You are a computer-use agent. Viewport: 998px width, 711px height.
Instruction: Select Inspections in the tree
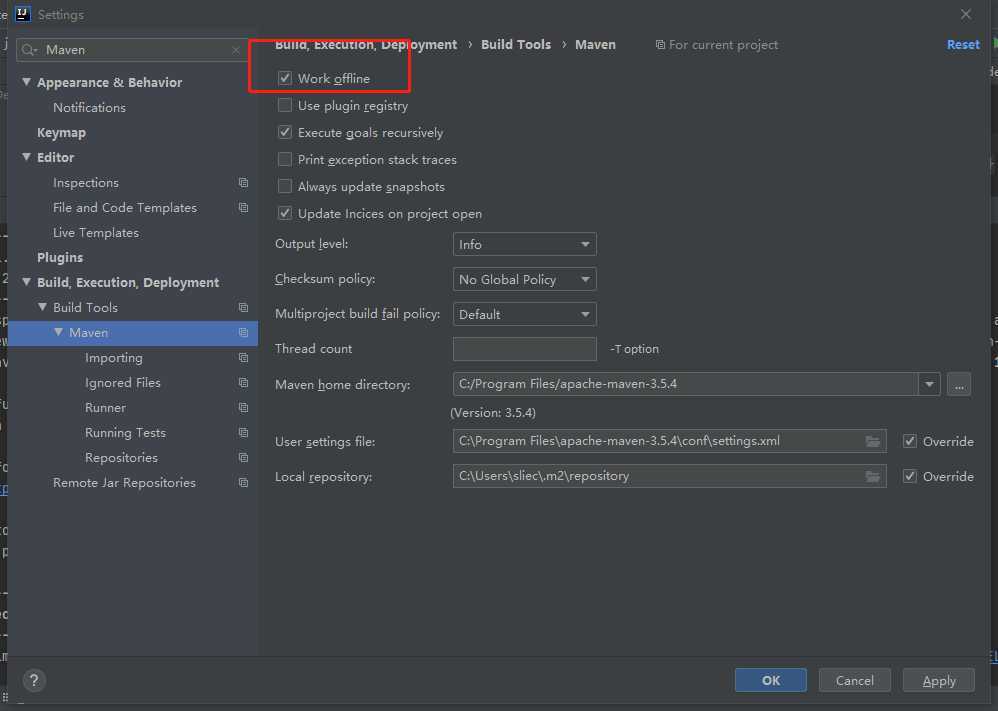(x=86, y=183)
